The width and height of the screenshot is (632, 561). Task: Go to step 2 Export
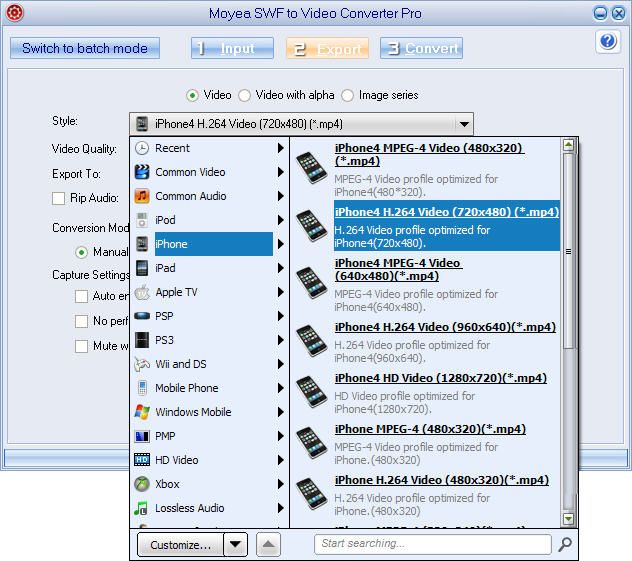pos(327,48)
